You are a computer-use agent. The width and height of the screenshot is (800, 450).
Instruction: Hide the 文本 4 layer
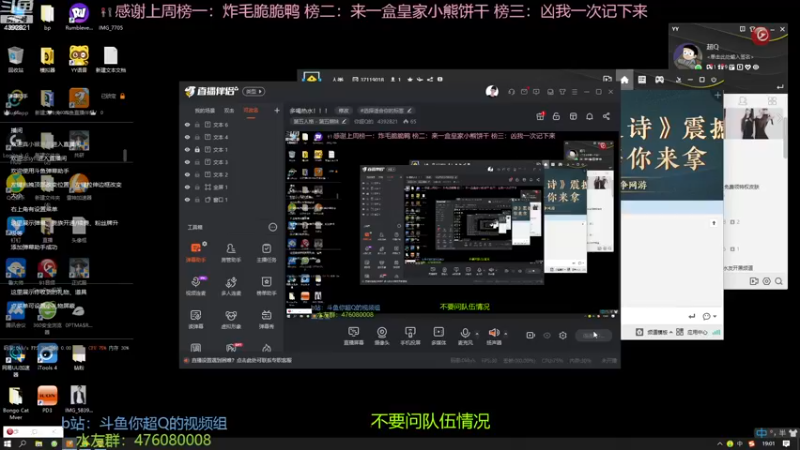[187, 137]
